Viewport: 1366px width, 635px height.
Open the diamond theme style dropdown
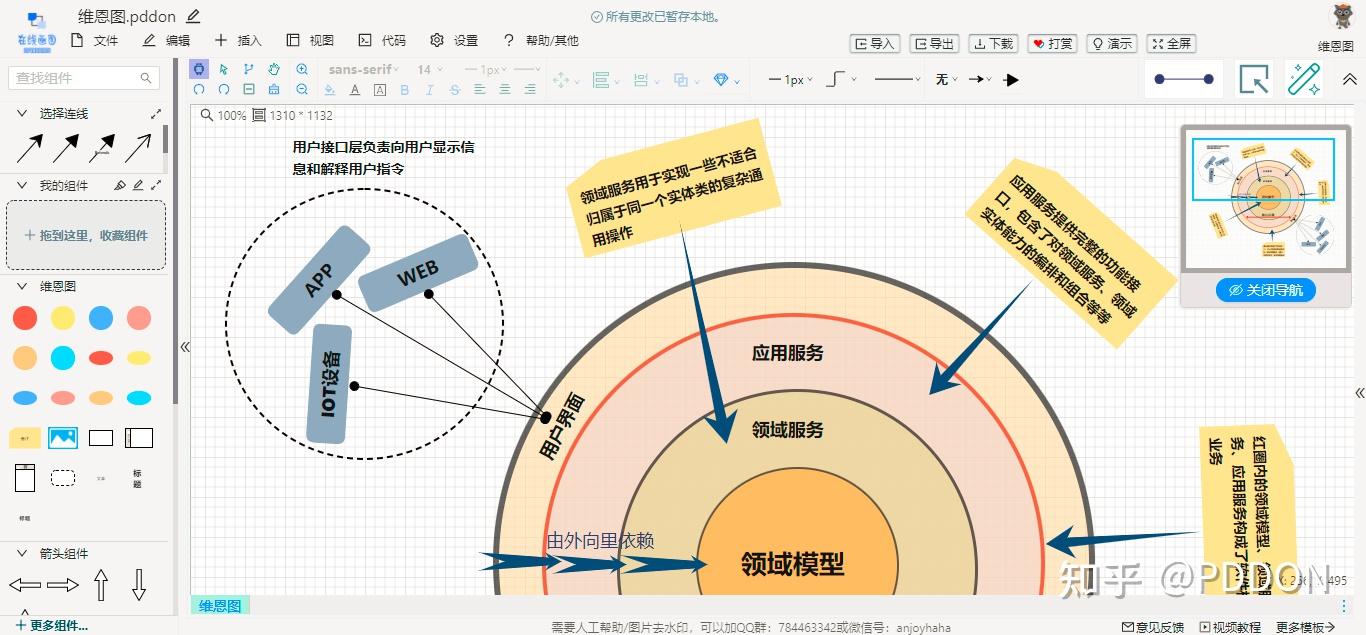(727, 80)
